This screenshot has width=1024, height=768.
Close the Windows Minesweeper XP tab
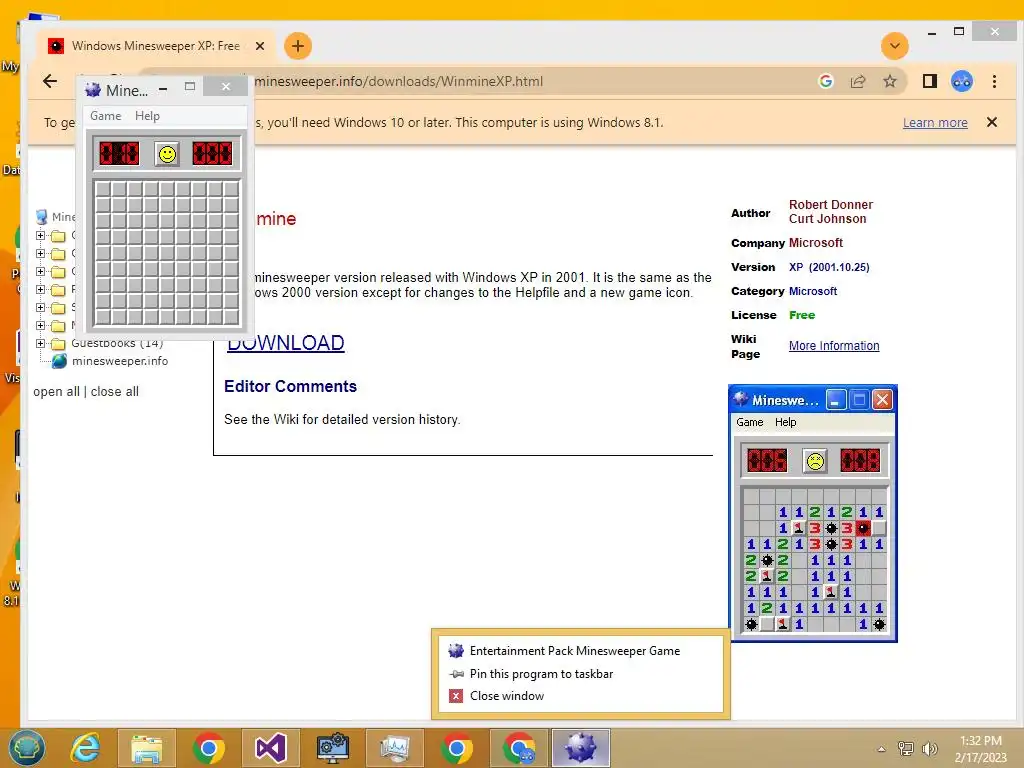click(260, 46)
